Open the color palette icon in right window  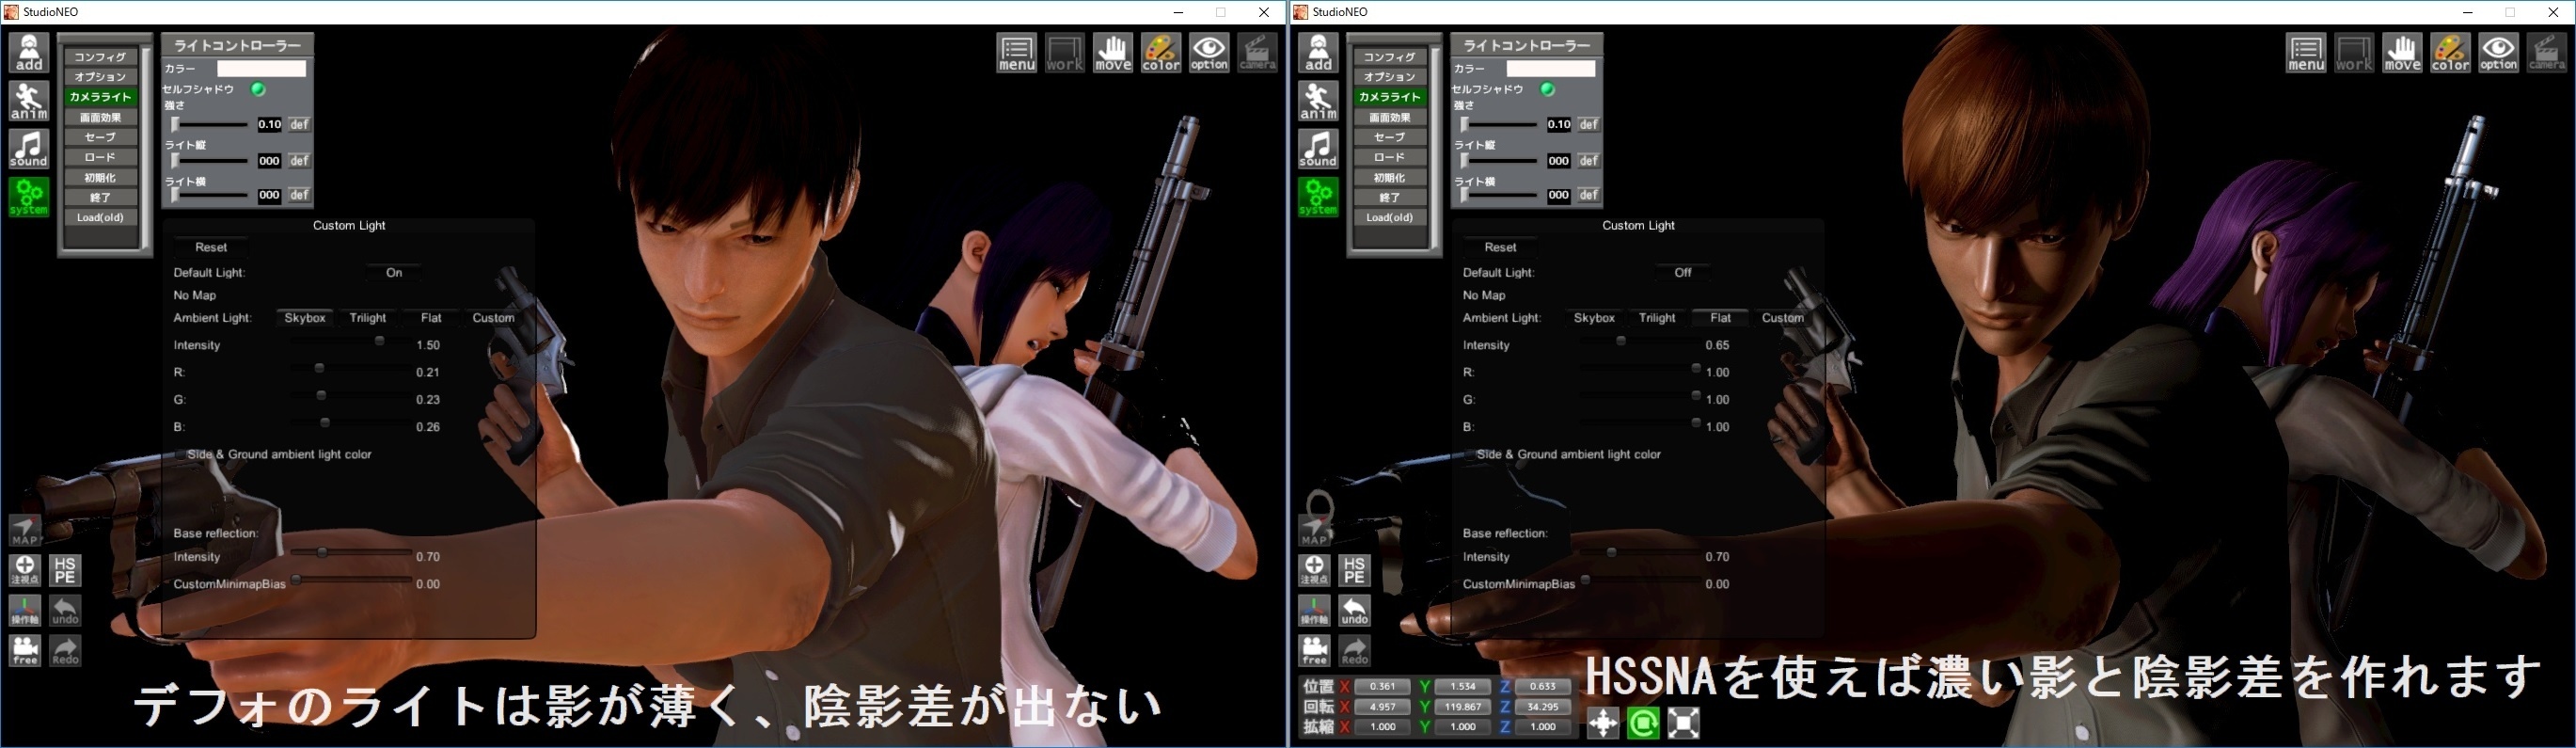tap(2450, 53)
